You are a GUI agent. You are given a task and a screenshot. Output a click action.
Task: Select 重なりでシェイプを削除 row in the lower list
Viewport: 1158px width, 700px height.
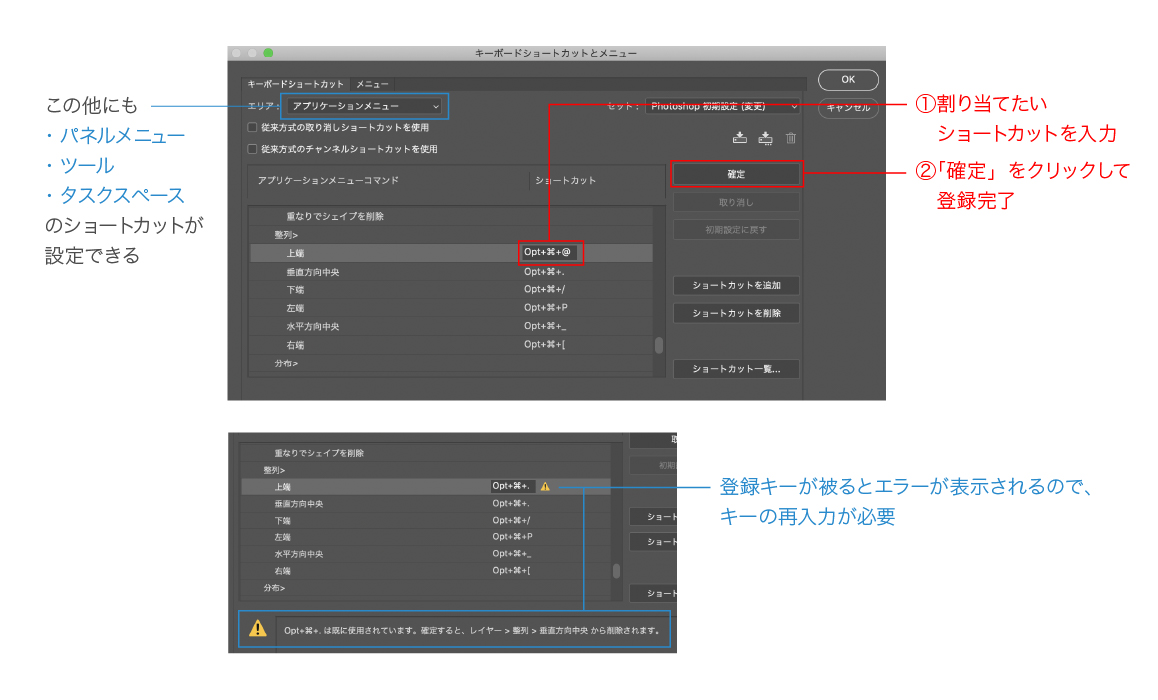(426, 453)
